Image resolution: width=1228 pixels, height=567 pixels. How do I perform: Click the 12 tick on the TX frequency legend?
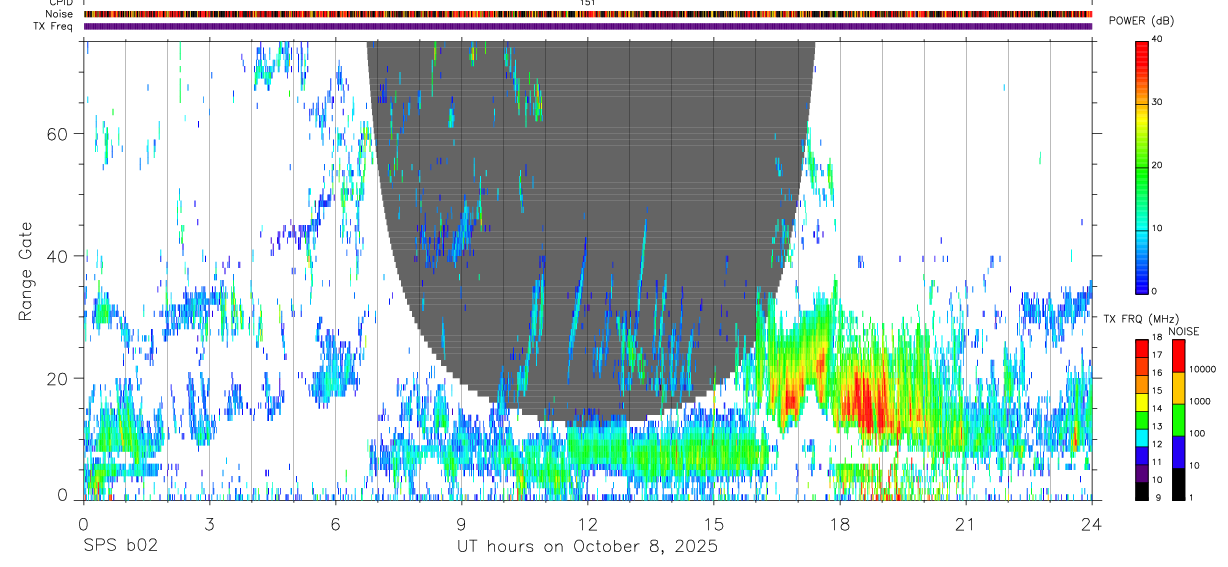1156,444
